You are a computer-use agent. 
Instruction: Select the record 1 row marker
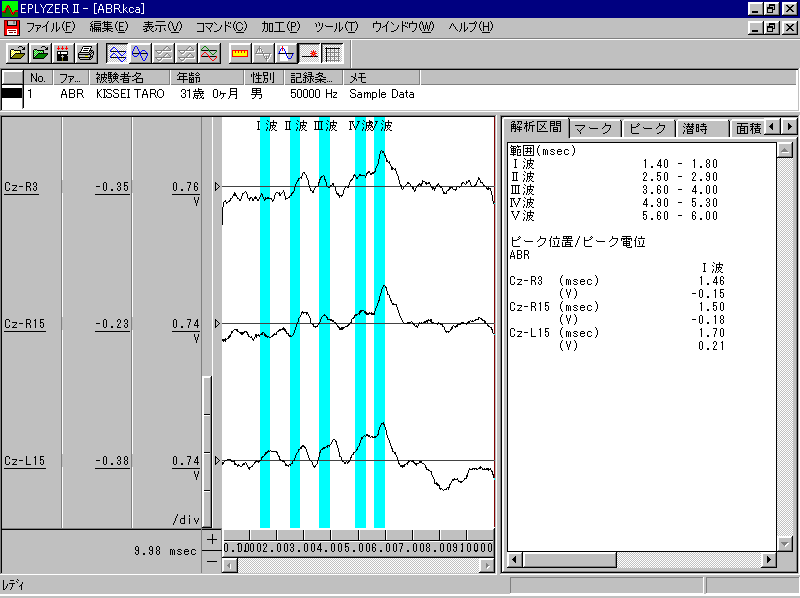[12, 94]
